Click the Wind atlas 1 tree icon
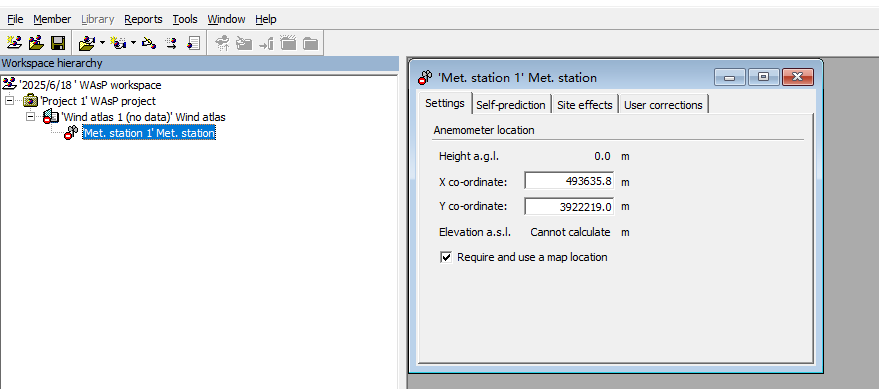The height and width of the screenshot is (389, 879). click(x=52, y=117)
